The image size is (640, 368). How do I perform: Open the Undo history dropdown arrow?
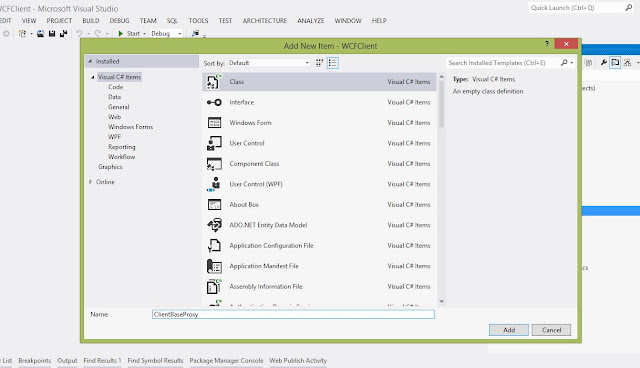(88, 34)
